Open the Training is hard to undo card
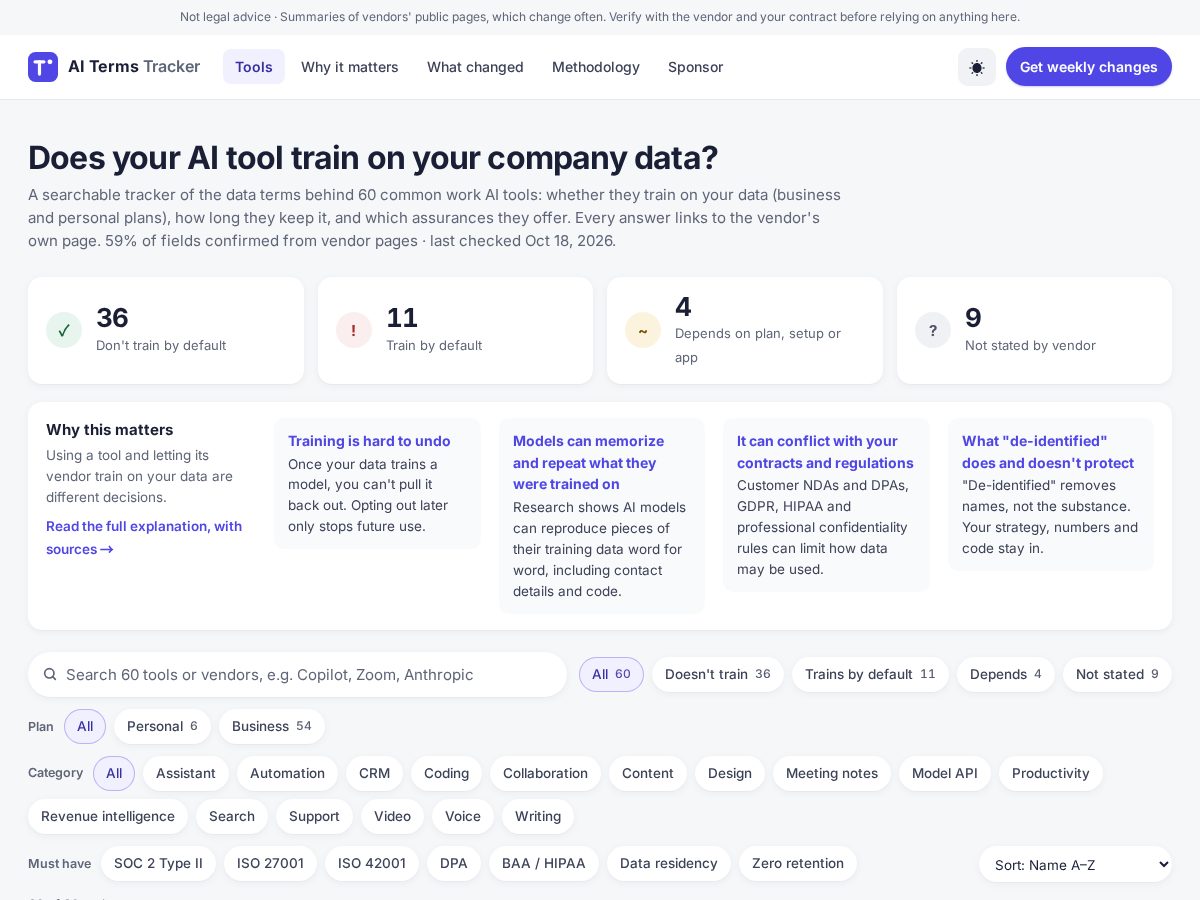1200x900 pixels. click(377, 483)
